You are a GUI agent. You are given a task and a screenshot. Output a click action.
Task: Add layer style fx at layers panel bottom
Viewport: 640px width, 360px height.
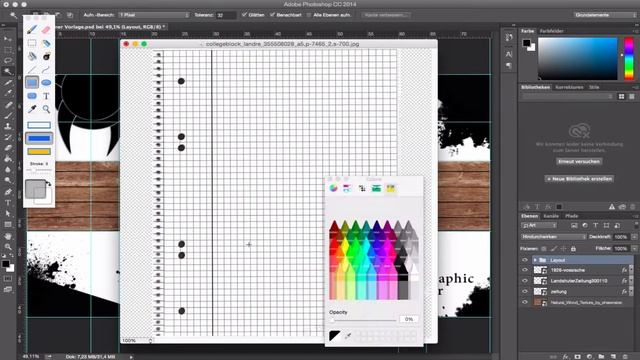tap(565, 356)
